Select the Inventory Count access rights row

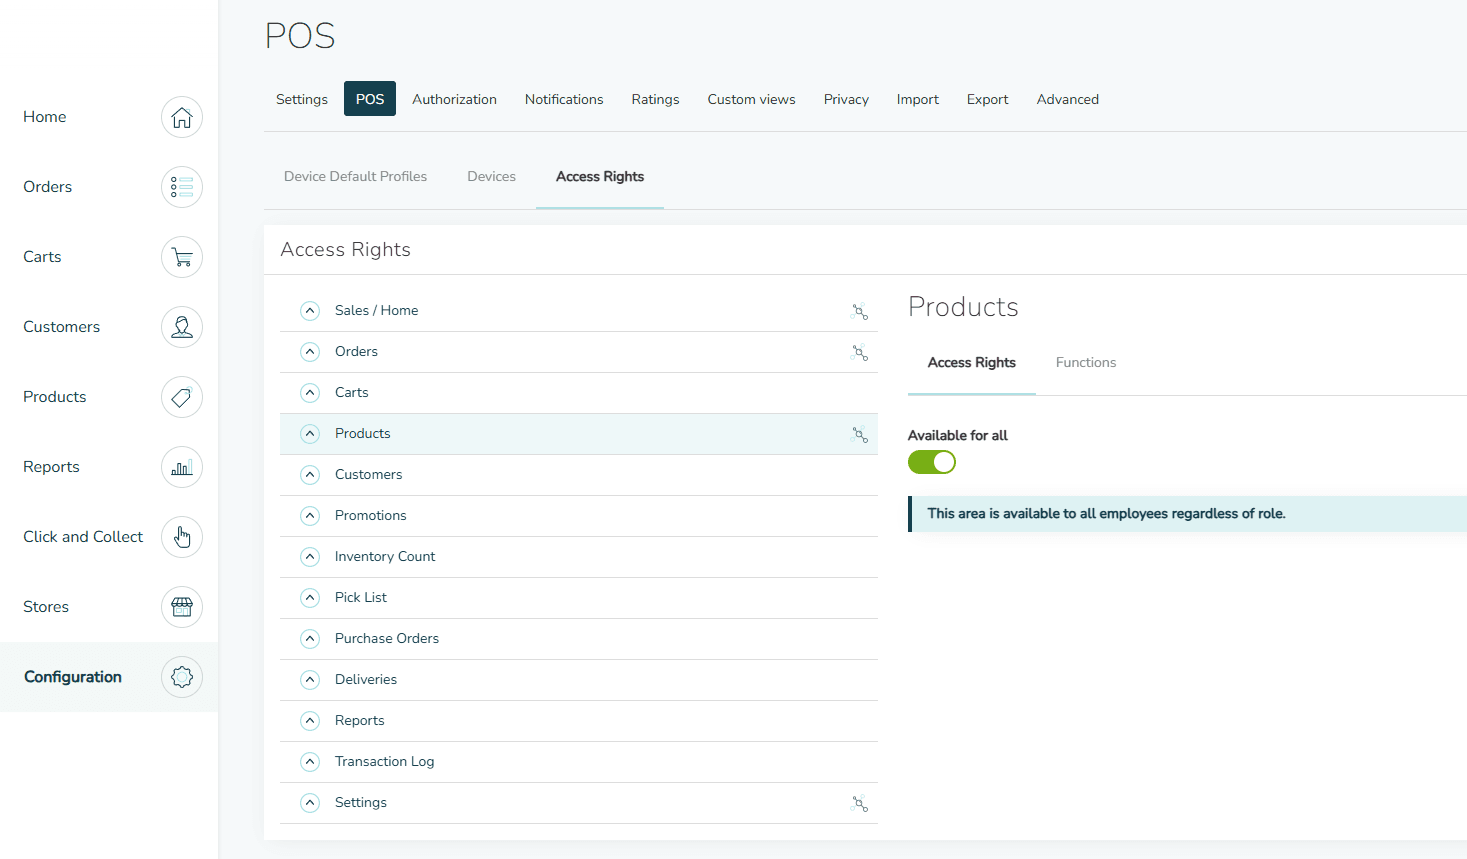[x=579, y=557]
